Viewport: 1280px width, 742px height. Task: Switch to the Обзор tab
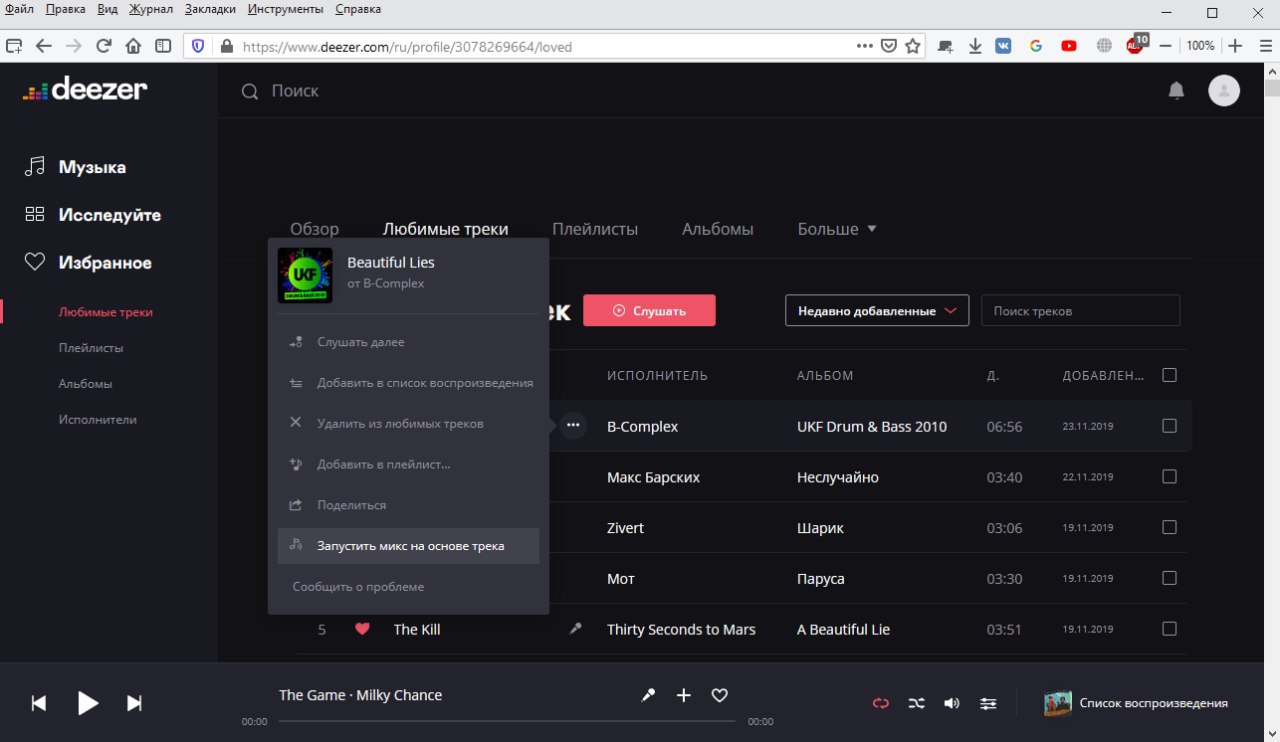(x=314, y=229)
